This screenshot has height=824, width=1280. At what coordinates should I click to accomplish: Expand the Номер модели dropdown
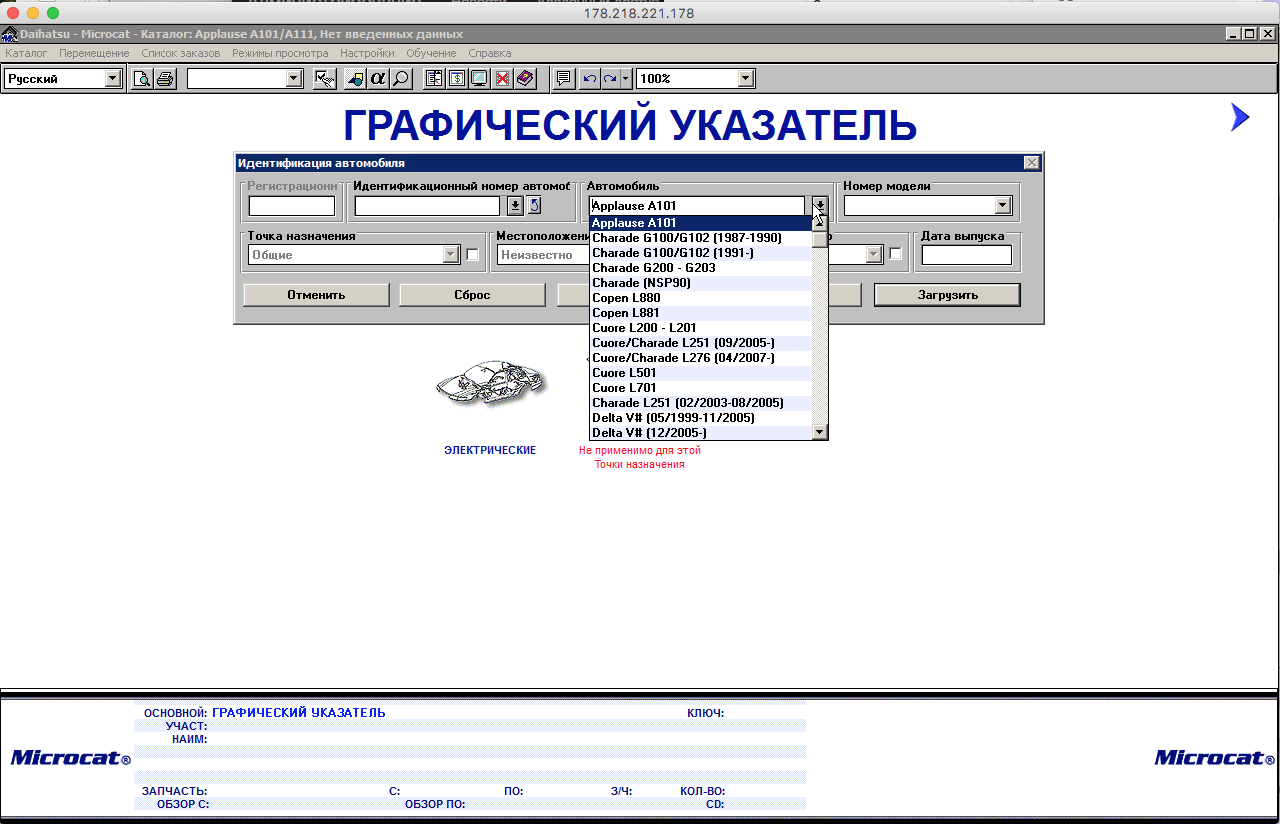click(x=1002, y=205)
